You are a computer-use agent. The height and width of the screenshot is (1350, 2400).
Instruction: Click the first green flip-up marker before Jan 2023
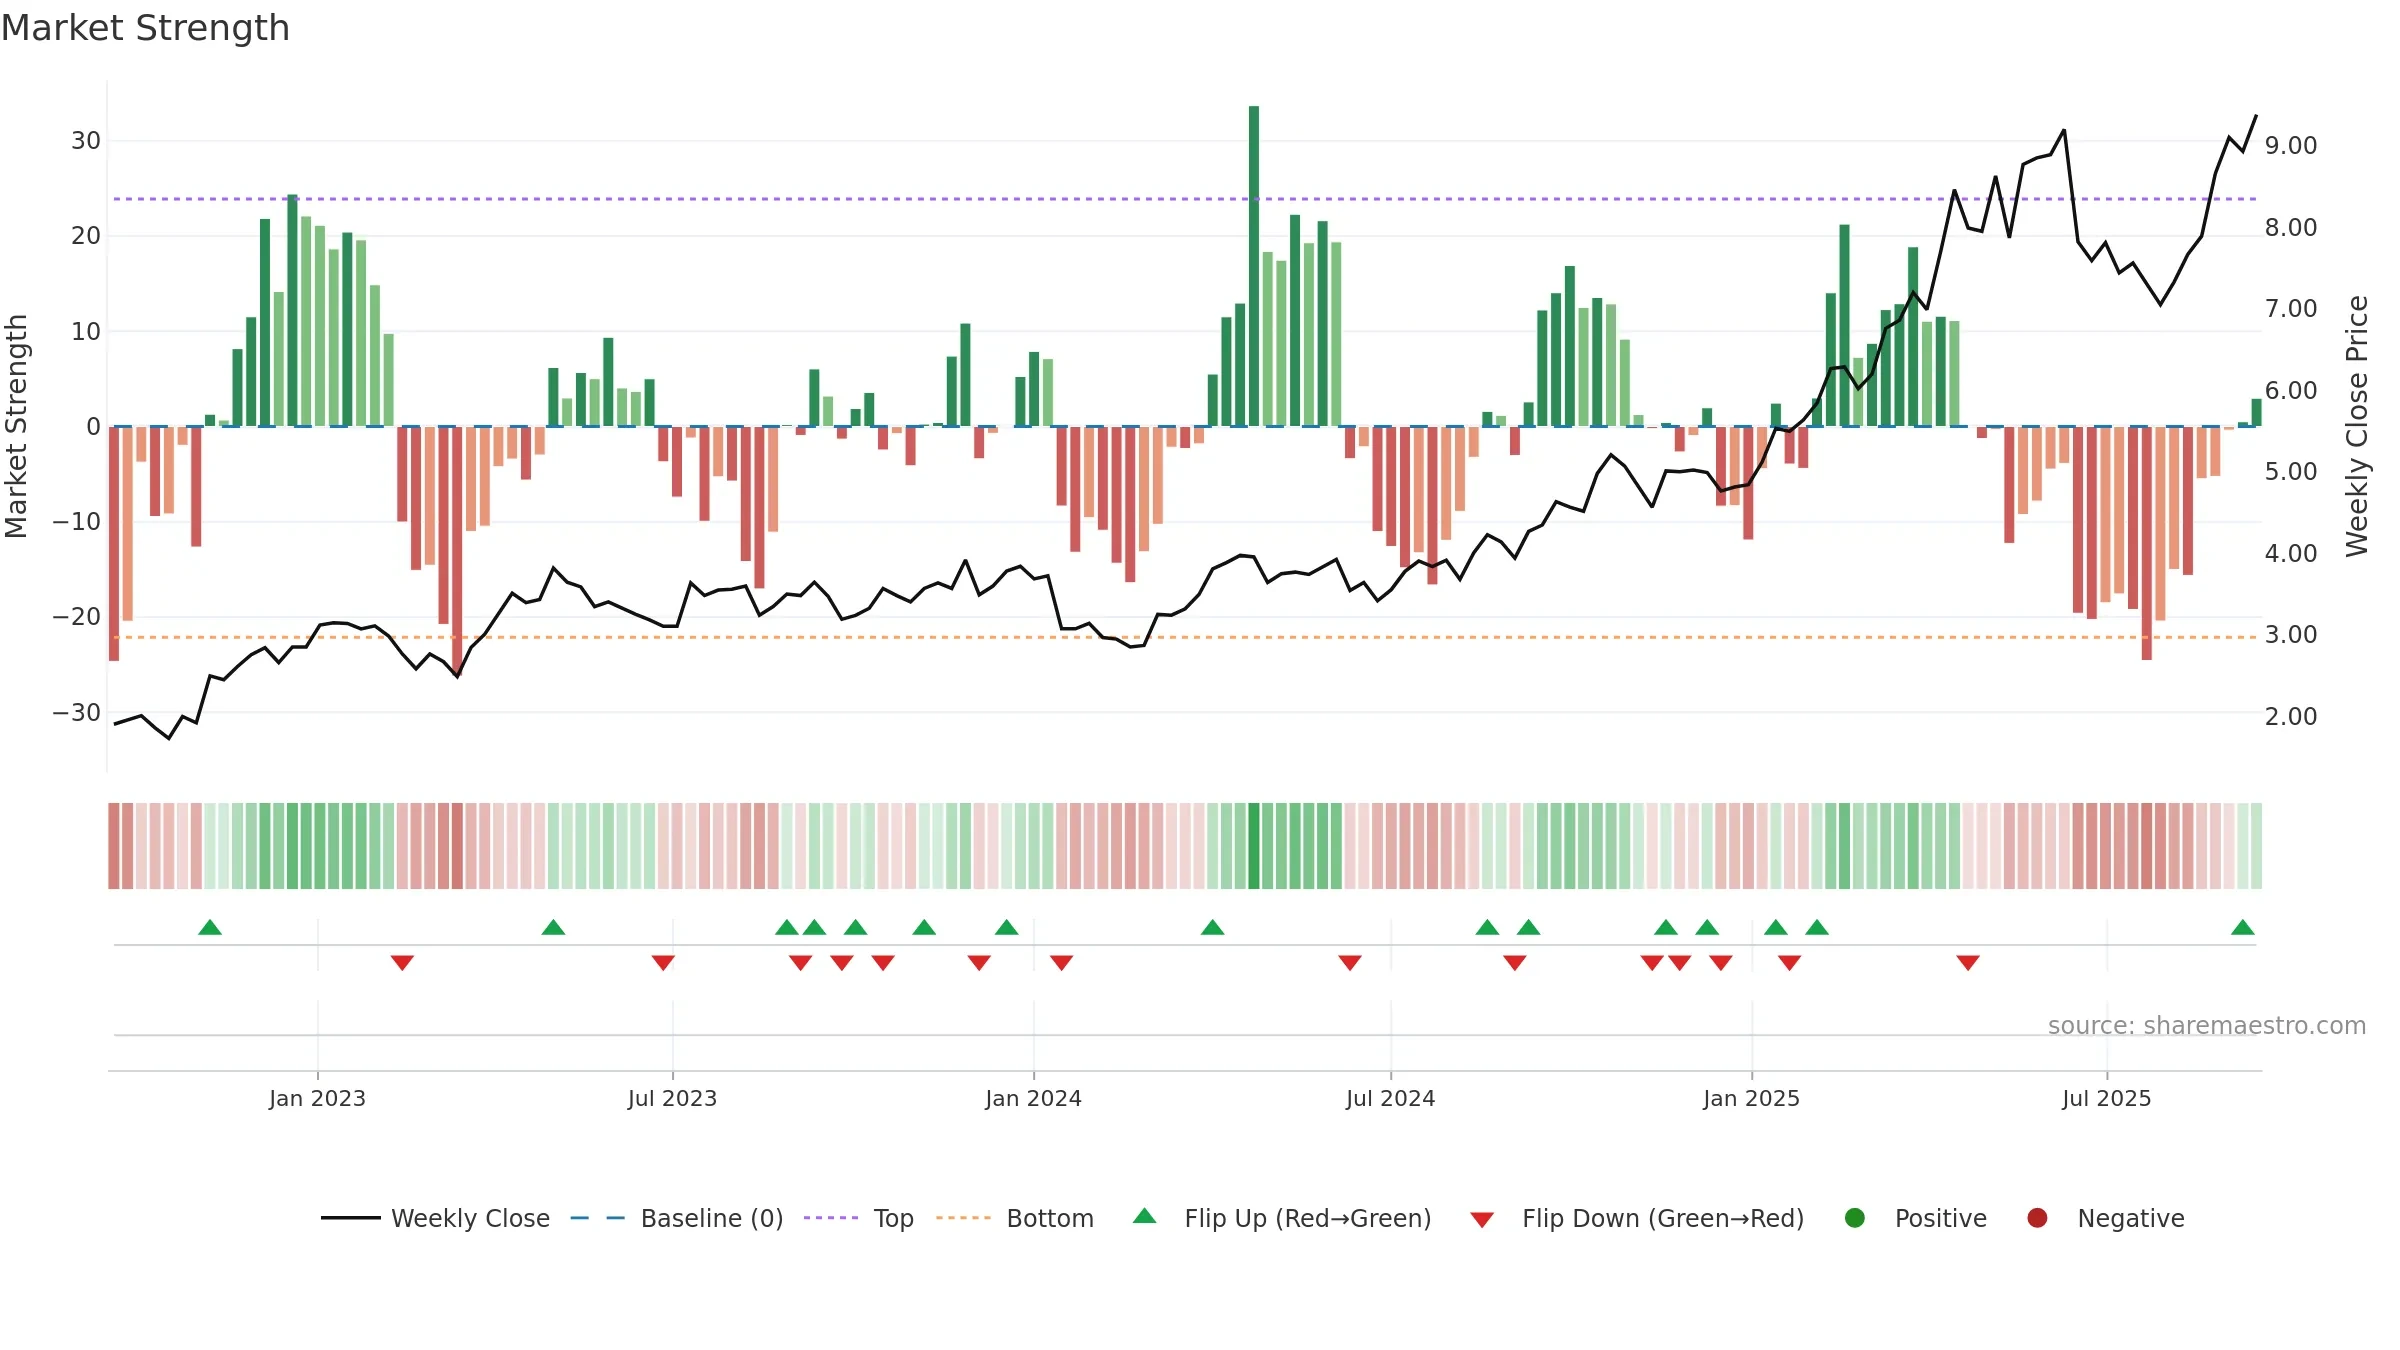click(210, 927)
